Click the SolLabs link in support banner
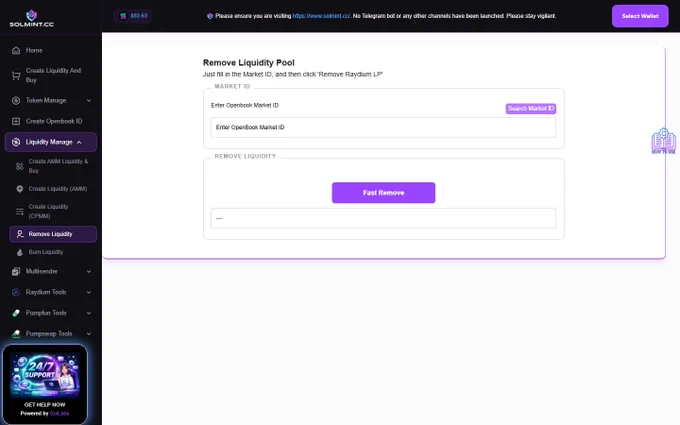Image resolution: width=680 pixels, height=425 pixels. (x=59, y=414)
